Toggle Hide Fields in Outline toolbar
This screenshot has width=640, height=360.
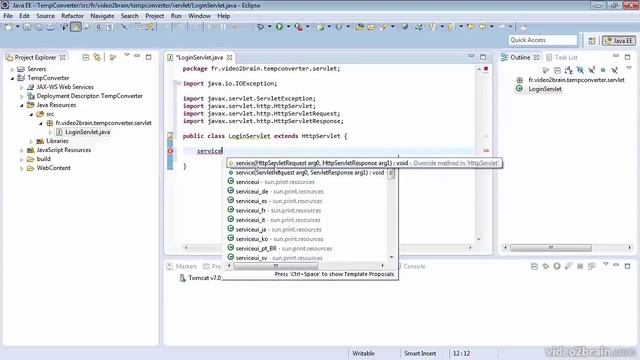pyautogui.click(x=580, y=70)
